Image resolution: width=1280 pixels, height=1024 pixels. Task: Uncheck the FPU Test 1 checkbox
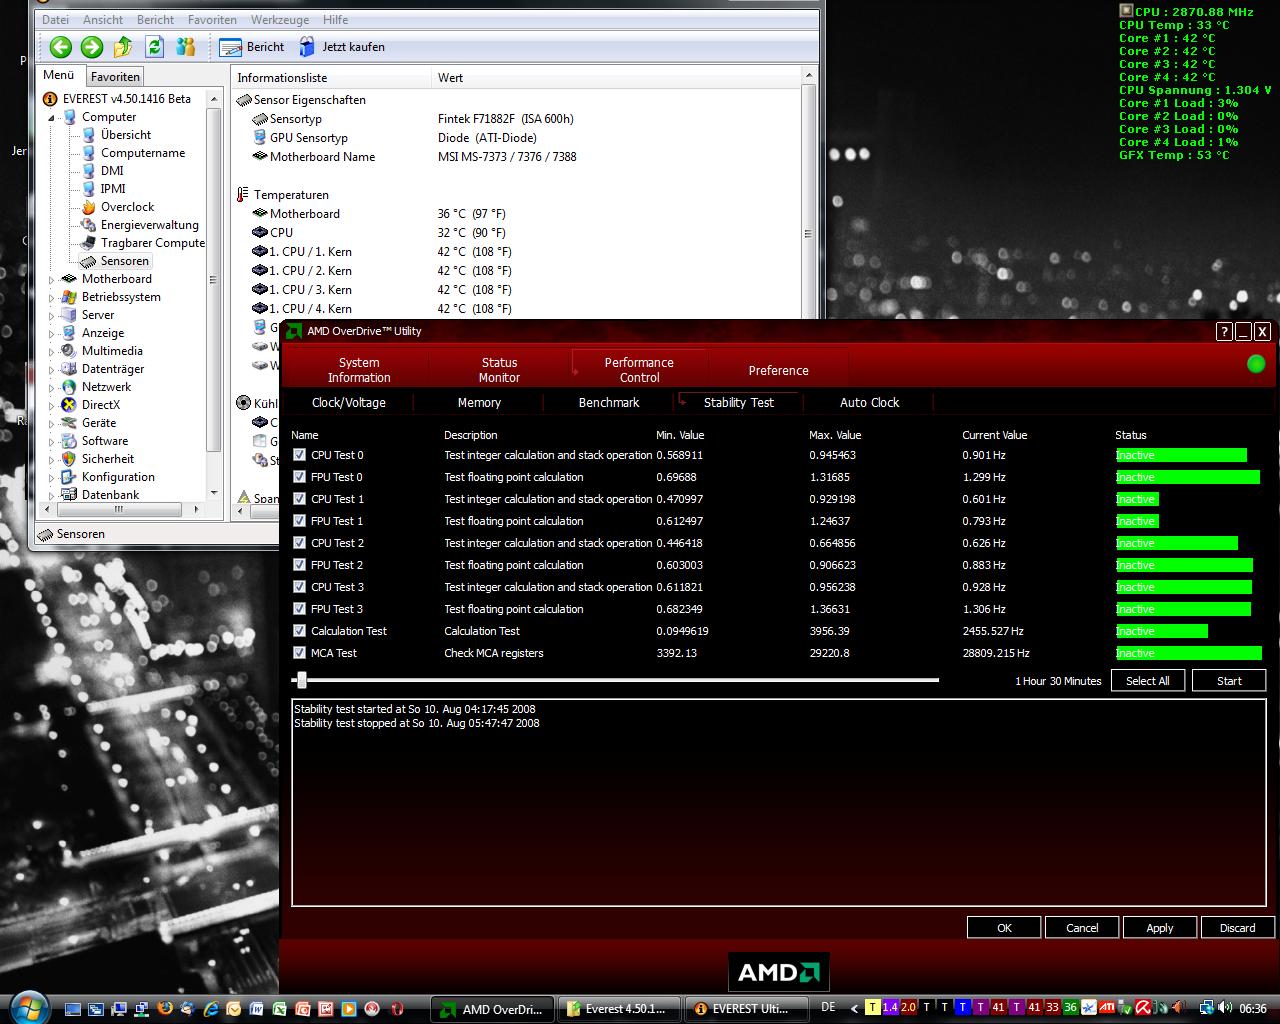299,521
